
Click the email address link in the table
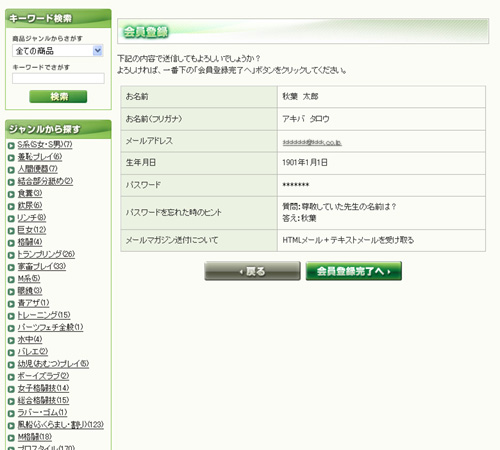click(312, 142)
